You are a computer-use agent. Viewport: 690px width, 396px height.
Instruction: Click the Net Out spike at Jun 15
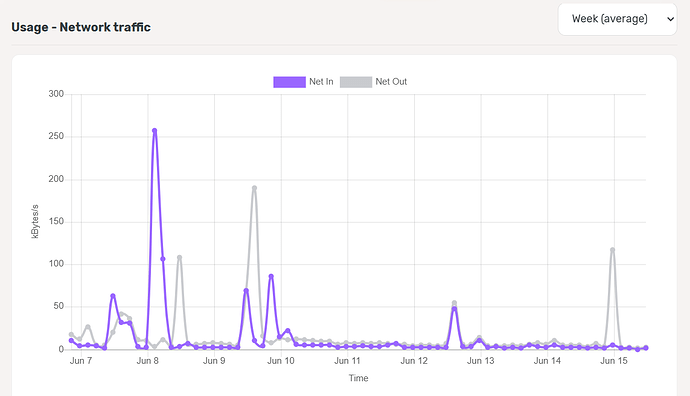(612, 249)
